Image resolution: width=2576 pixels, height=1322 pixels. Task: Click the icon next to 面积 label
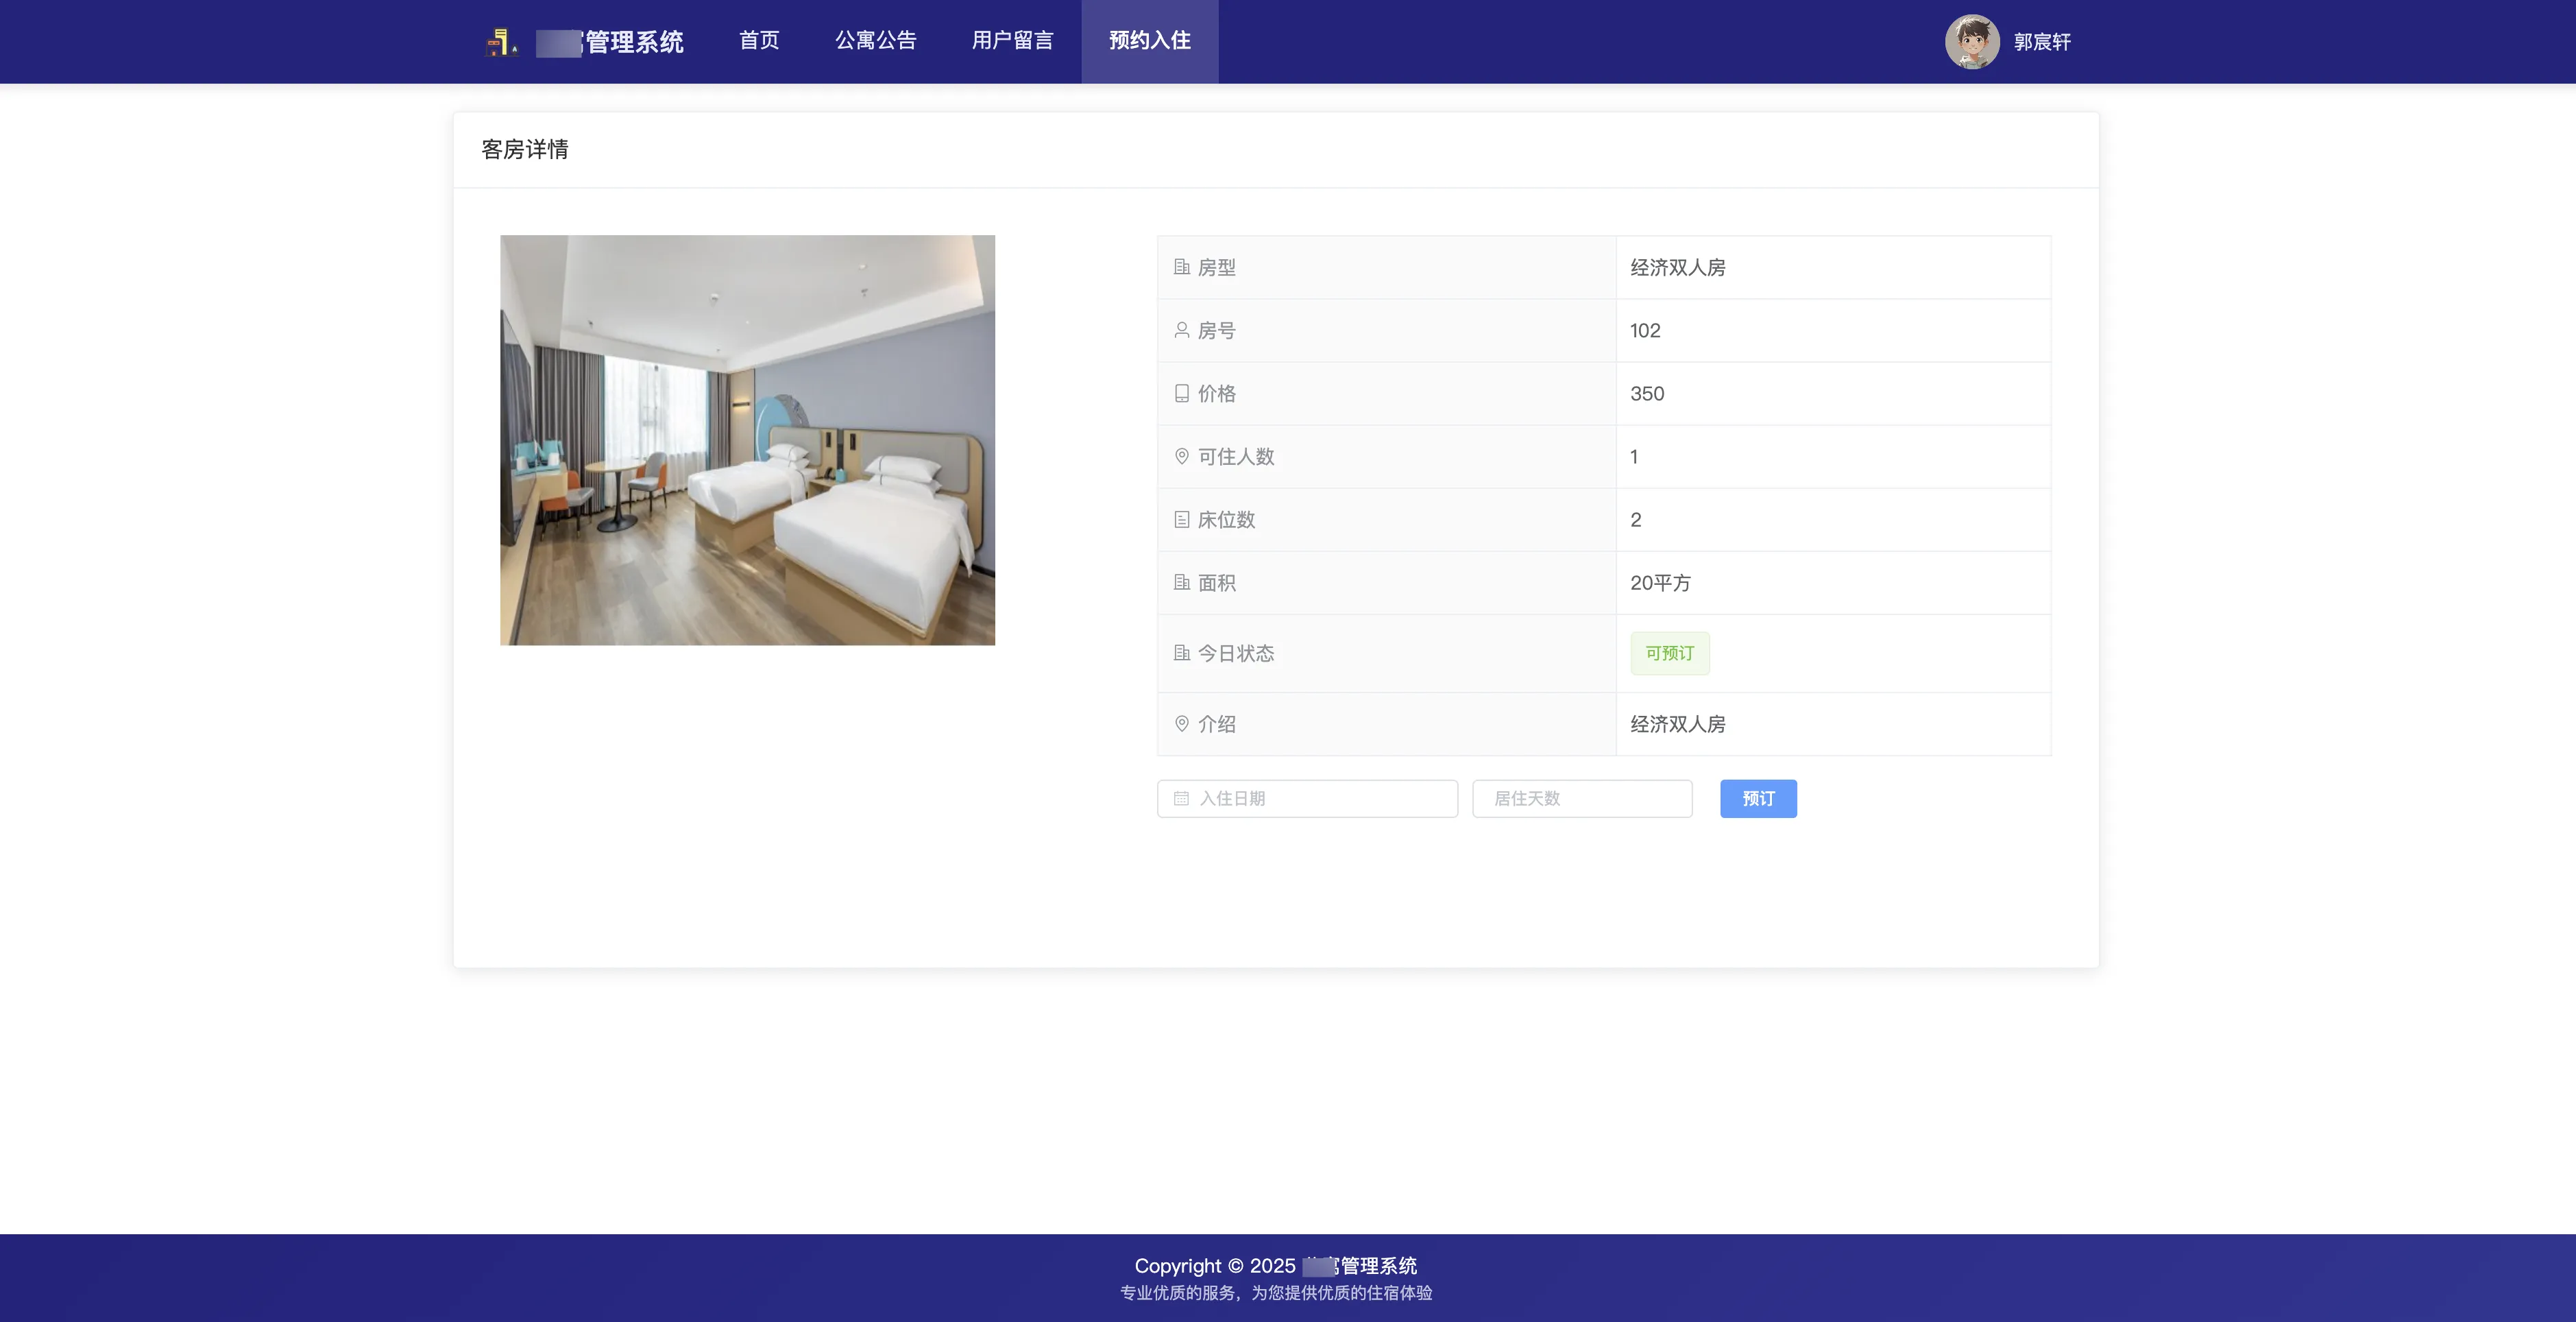click(1181, 582)
